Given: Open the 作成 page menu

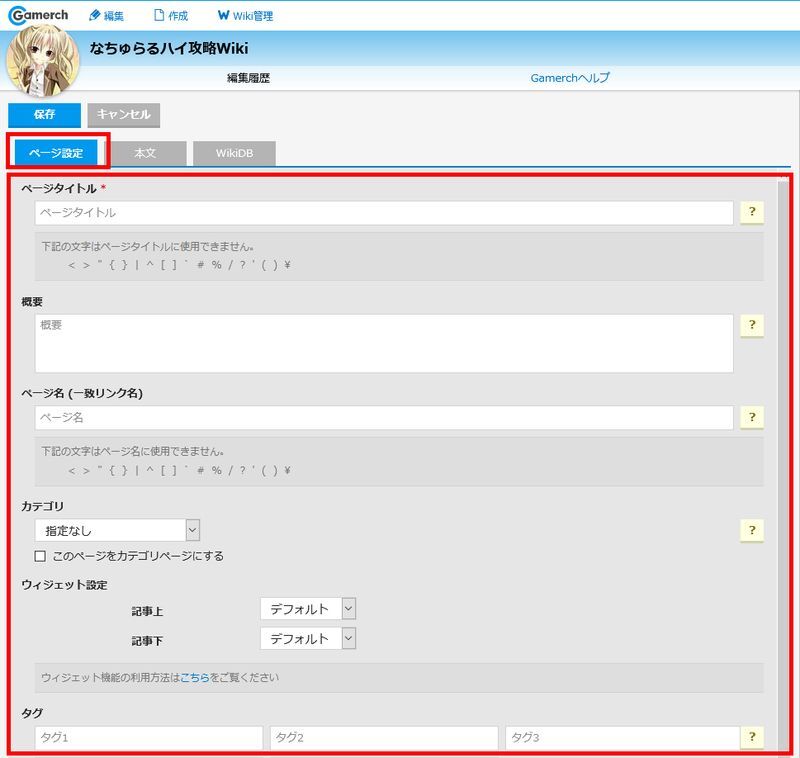Looking at the screenshot, I should [171, 16].
